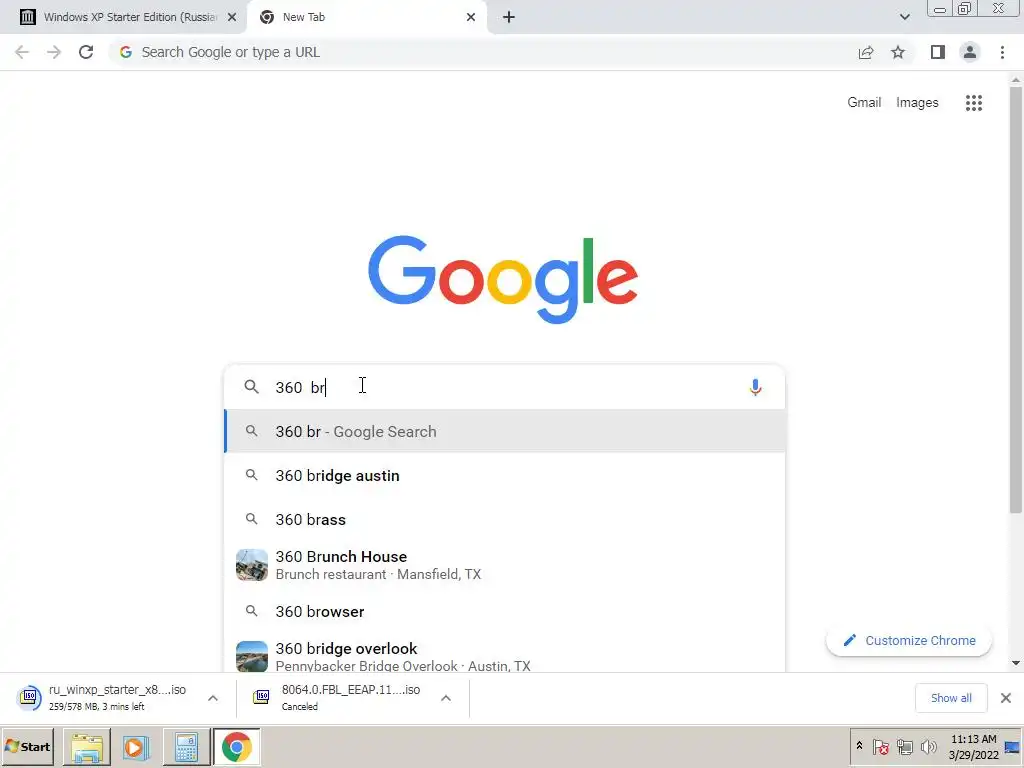1024x768 pixels.
Task: Click the Customize Chrome button
Action: pyautogui.click(x=909, y=641)
